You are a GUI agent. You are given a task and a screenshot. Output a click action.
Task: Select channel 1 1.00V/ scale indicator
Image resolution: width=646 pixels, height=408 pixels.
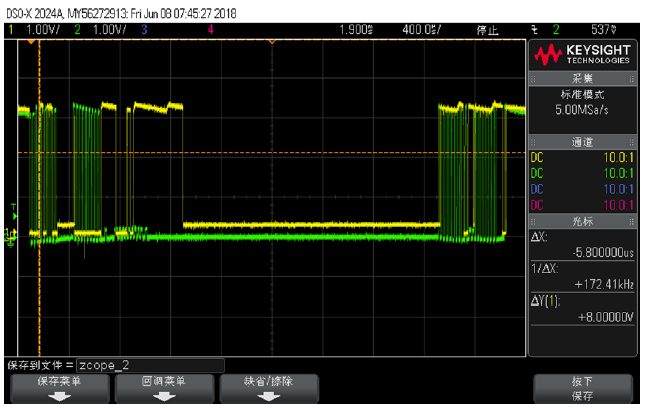point(34,30)
